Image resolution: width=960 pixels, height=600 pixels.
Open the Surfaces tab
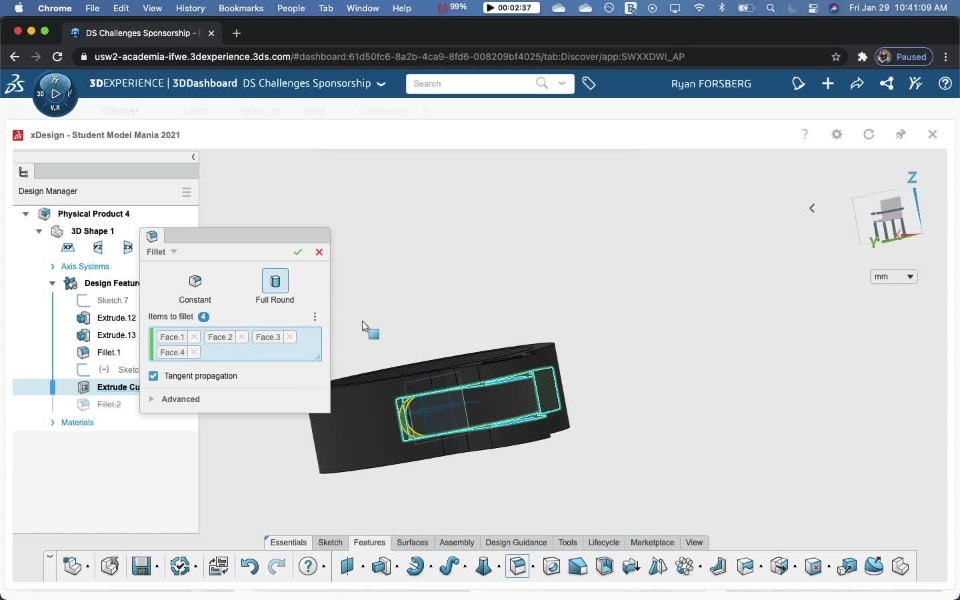coord(412,542)
